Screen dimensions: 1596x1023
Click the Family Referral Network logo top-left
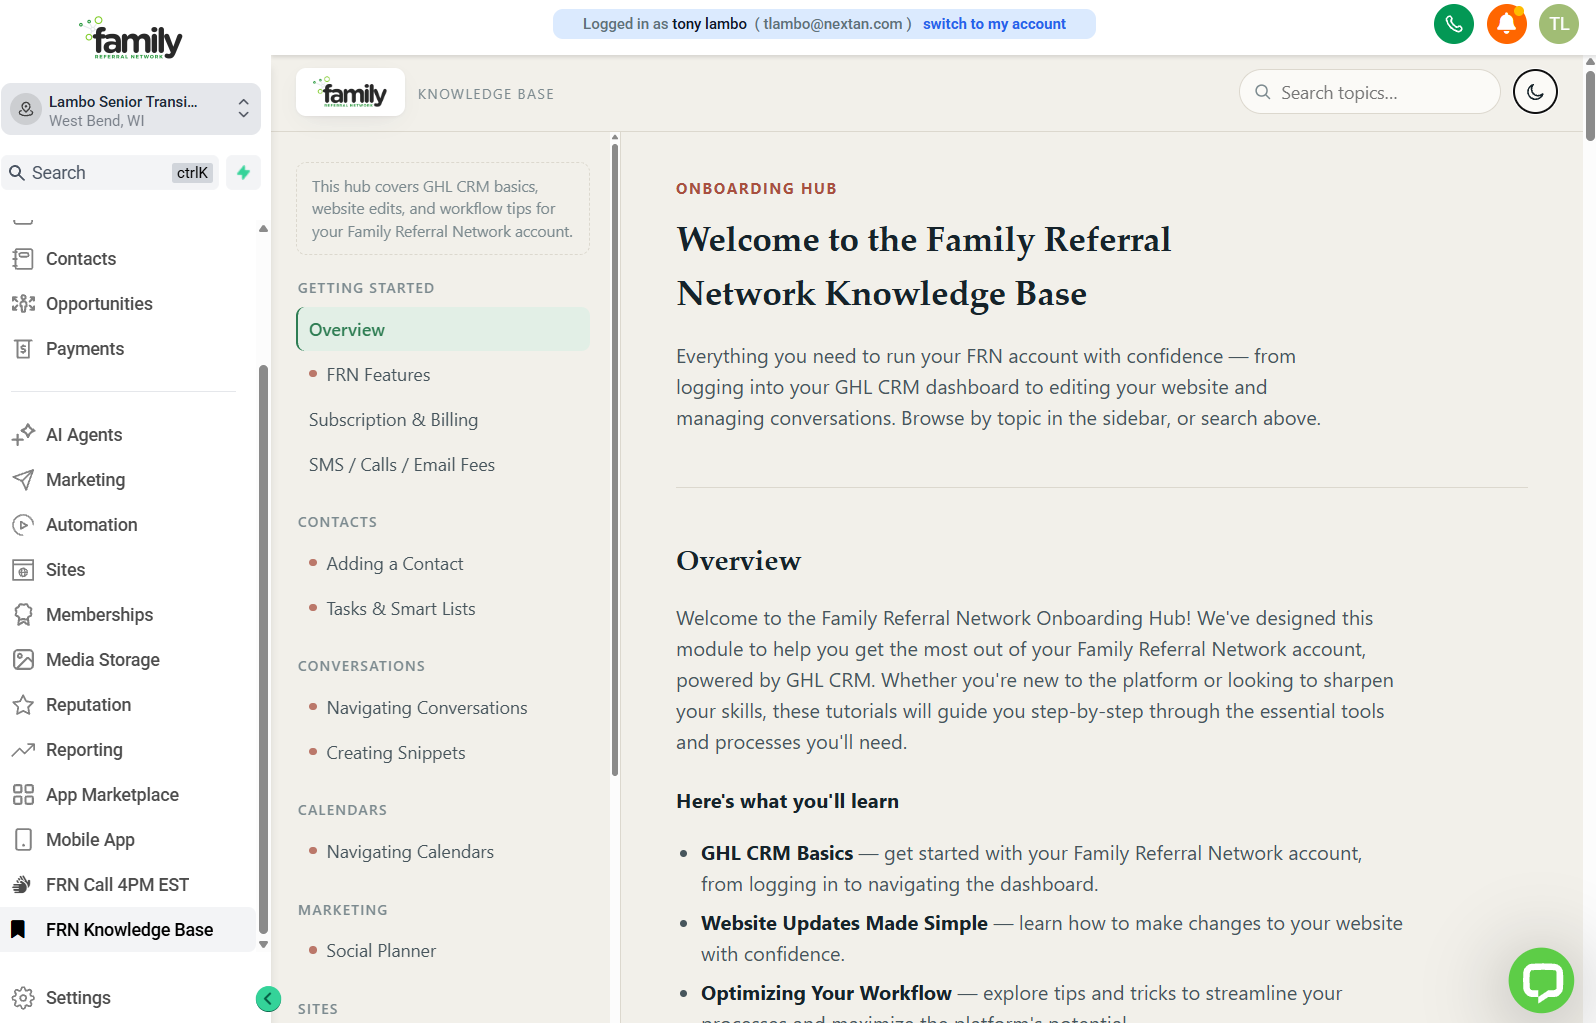[x=131, y=38]
